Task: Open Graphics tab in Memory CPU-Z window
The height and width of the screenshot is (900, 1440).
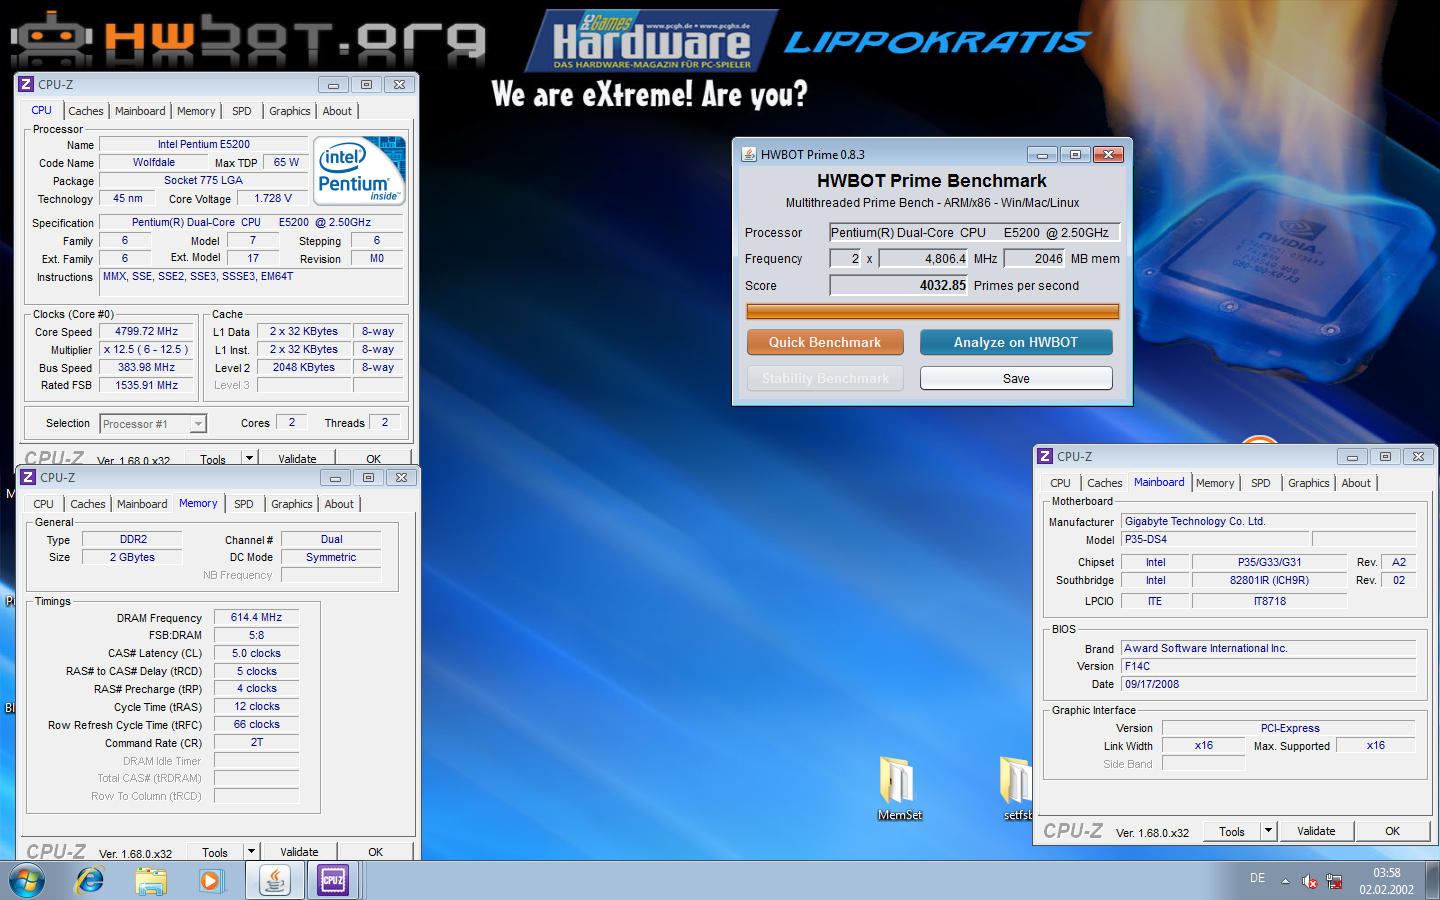Action: pos(292,504)
